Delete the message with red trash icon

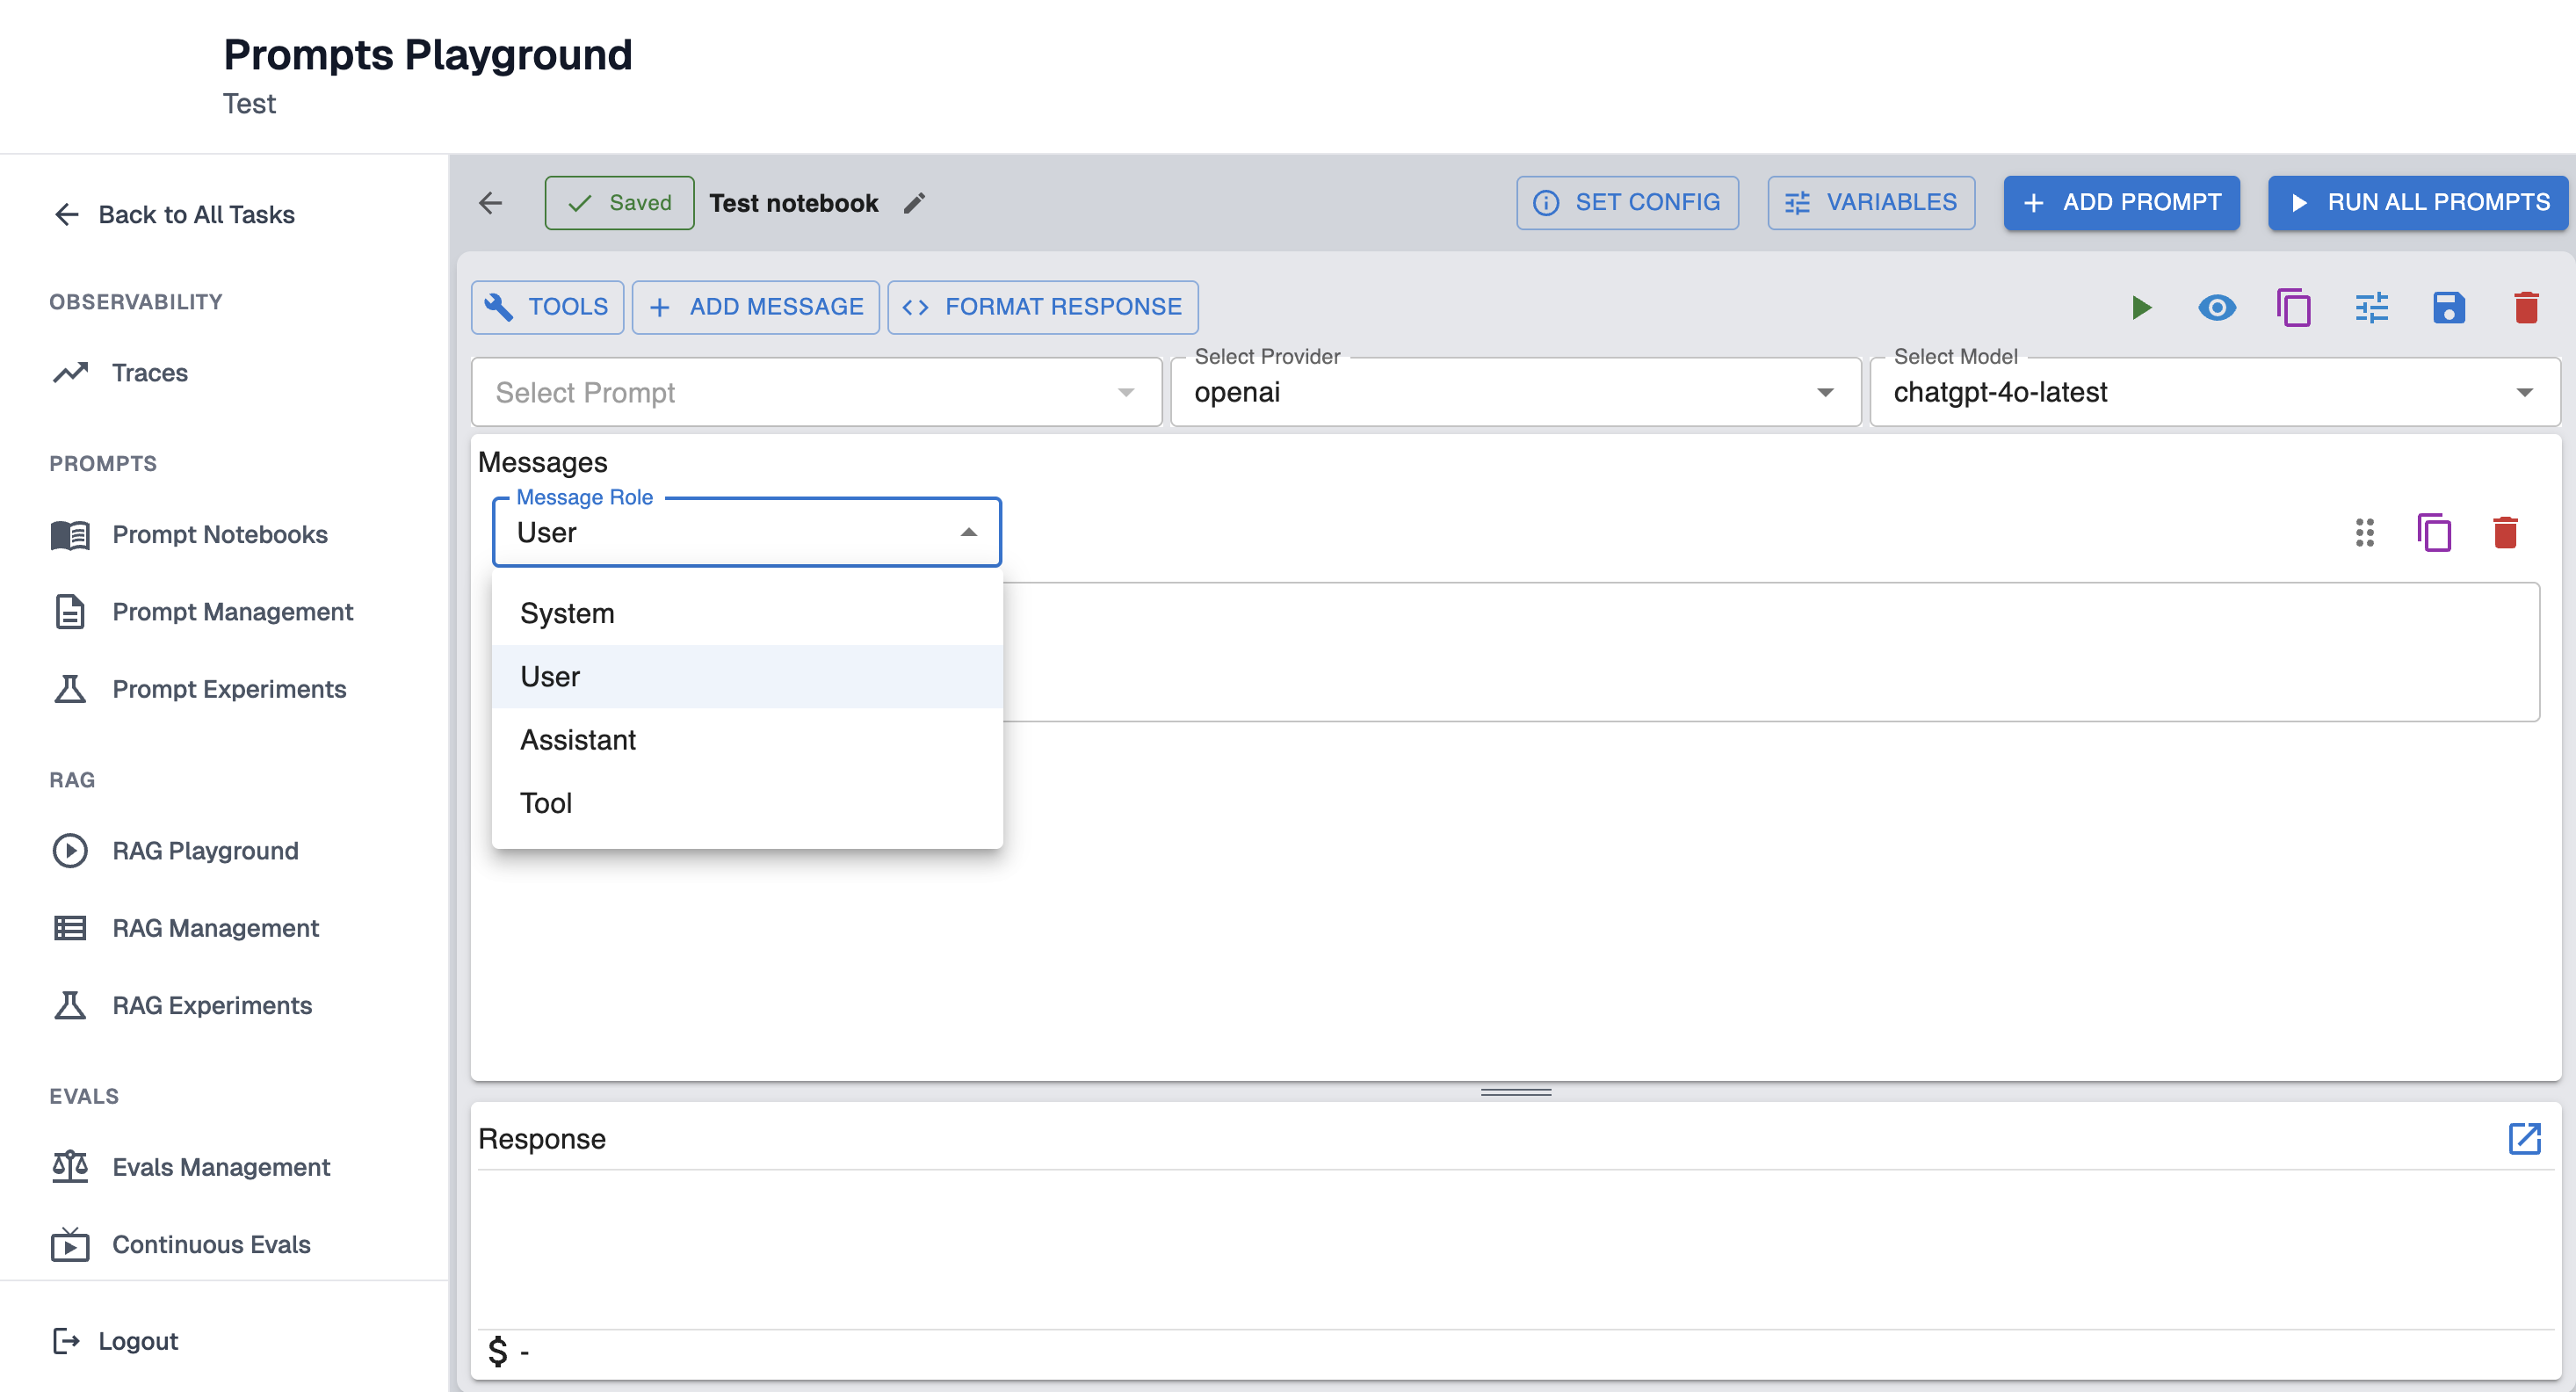point(2504,533)
